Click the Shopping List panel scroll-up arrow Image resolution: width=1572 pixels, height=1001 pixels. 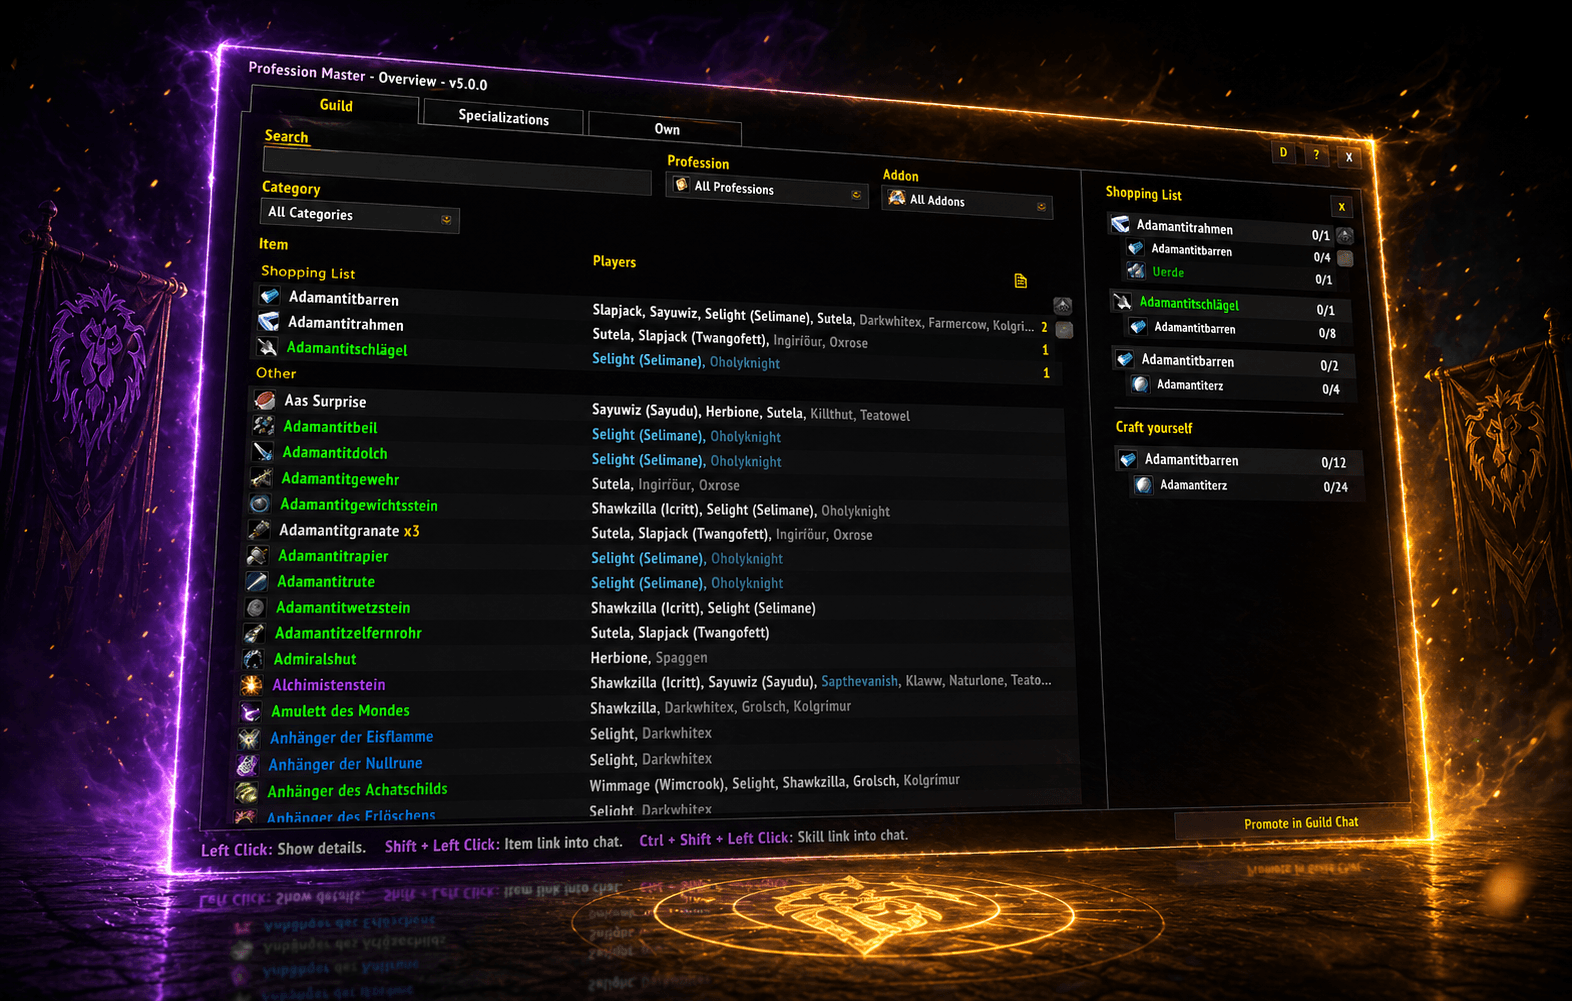coord(1345,236)
